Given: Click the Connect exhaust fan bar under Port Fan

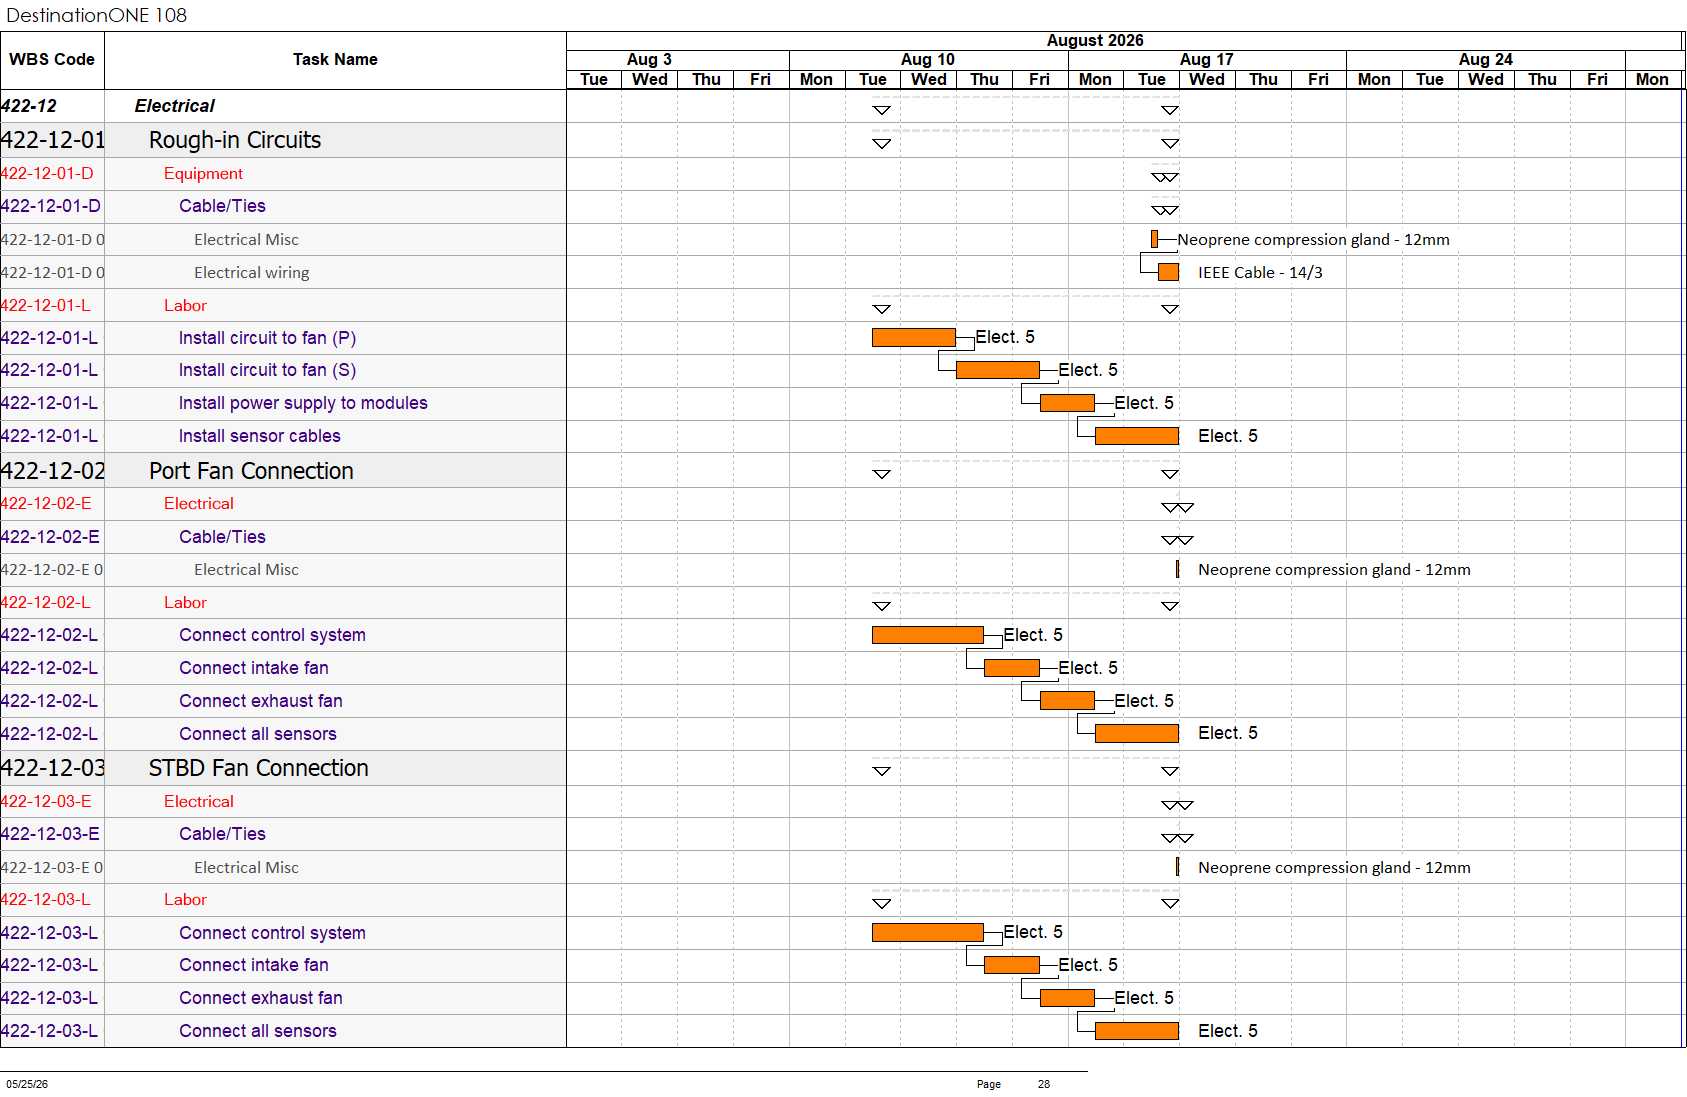Looking at the screenshot, I should point(1067,701).
